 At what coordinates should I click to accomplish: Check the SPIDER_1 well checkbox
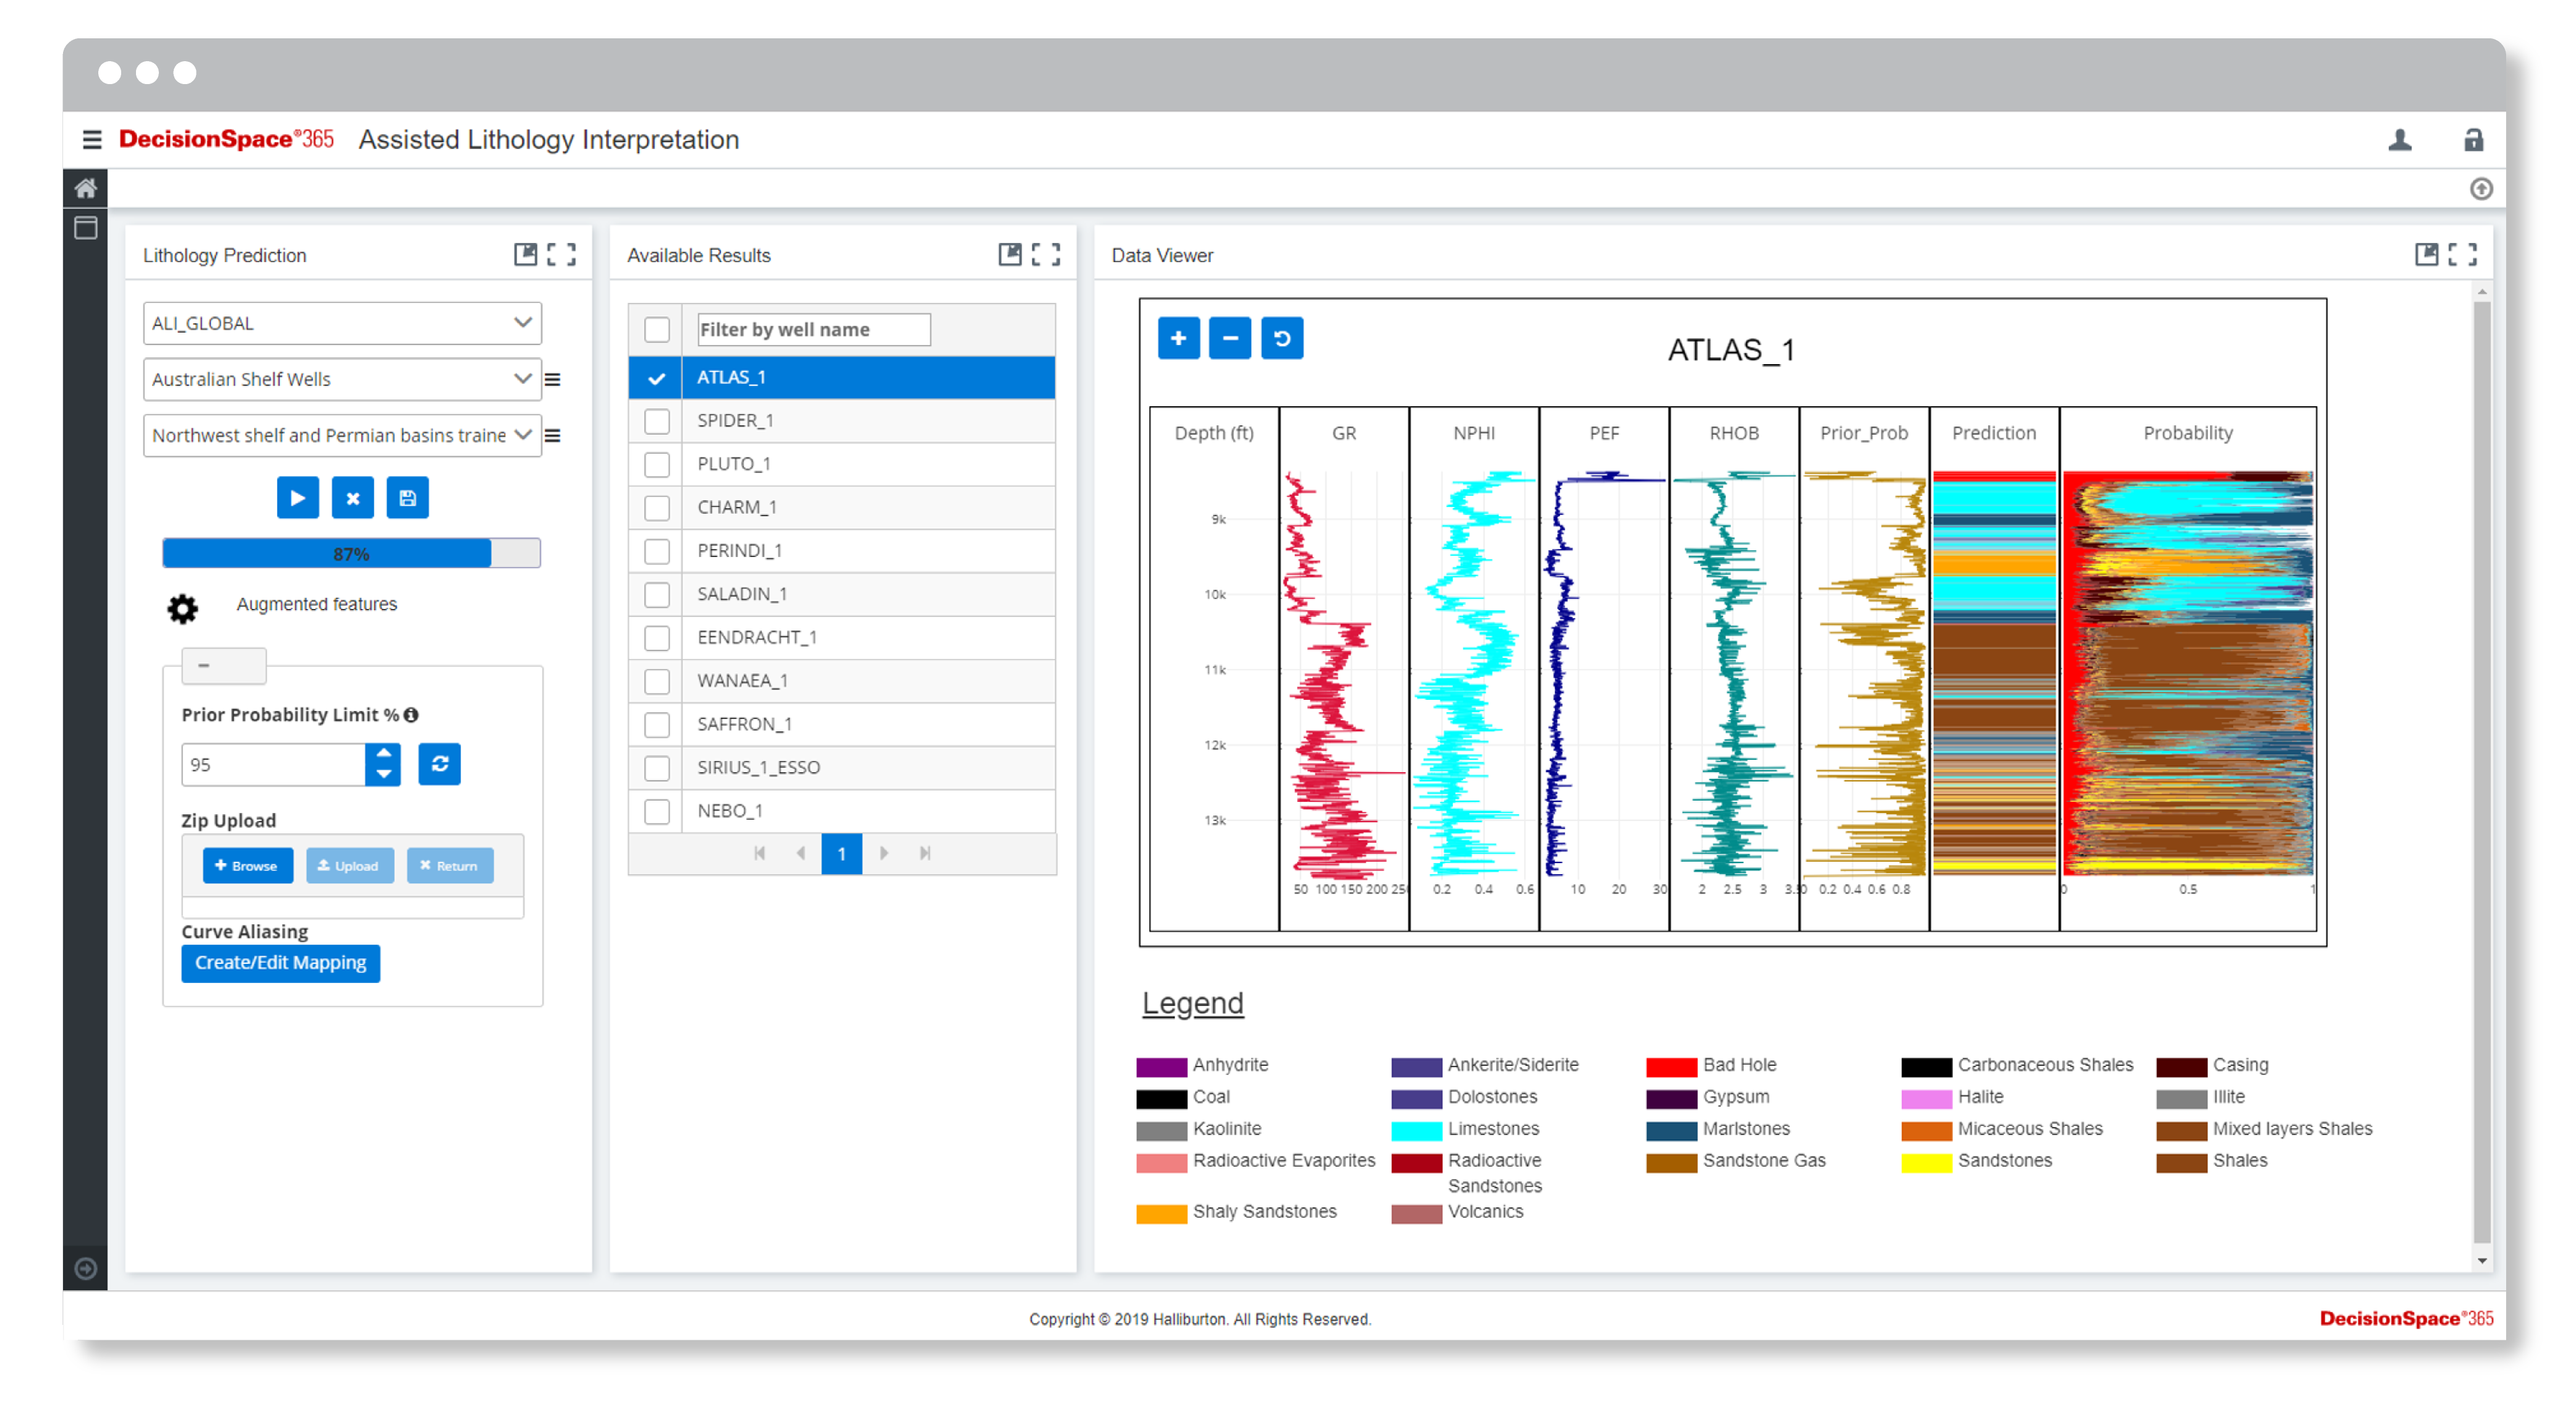[656, 421]
